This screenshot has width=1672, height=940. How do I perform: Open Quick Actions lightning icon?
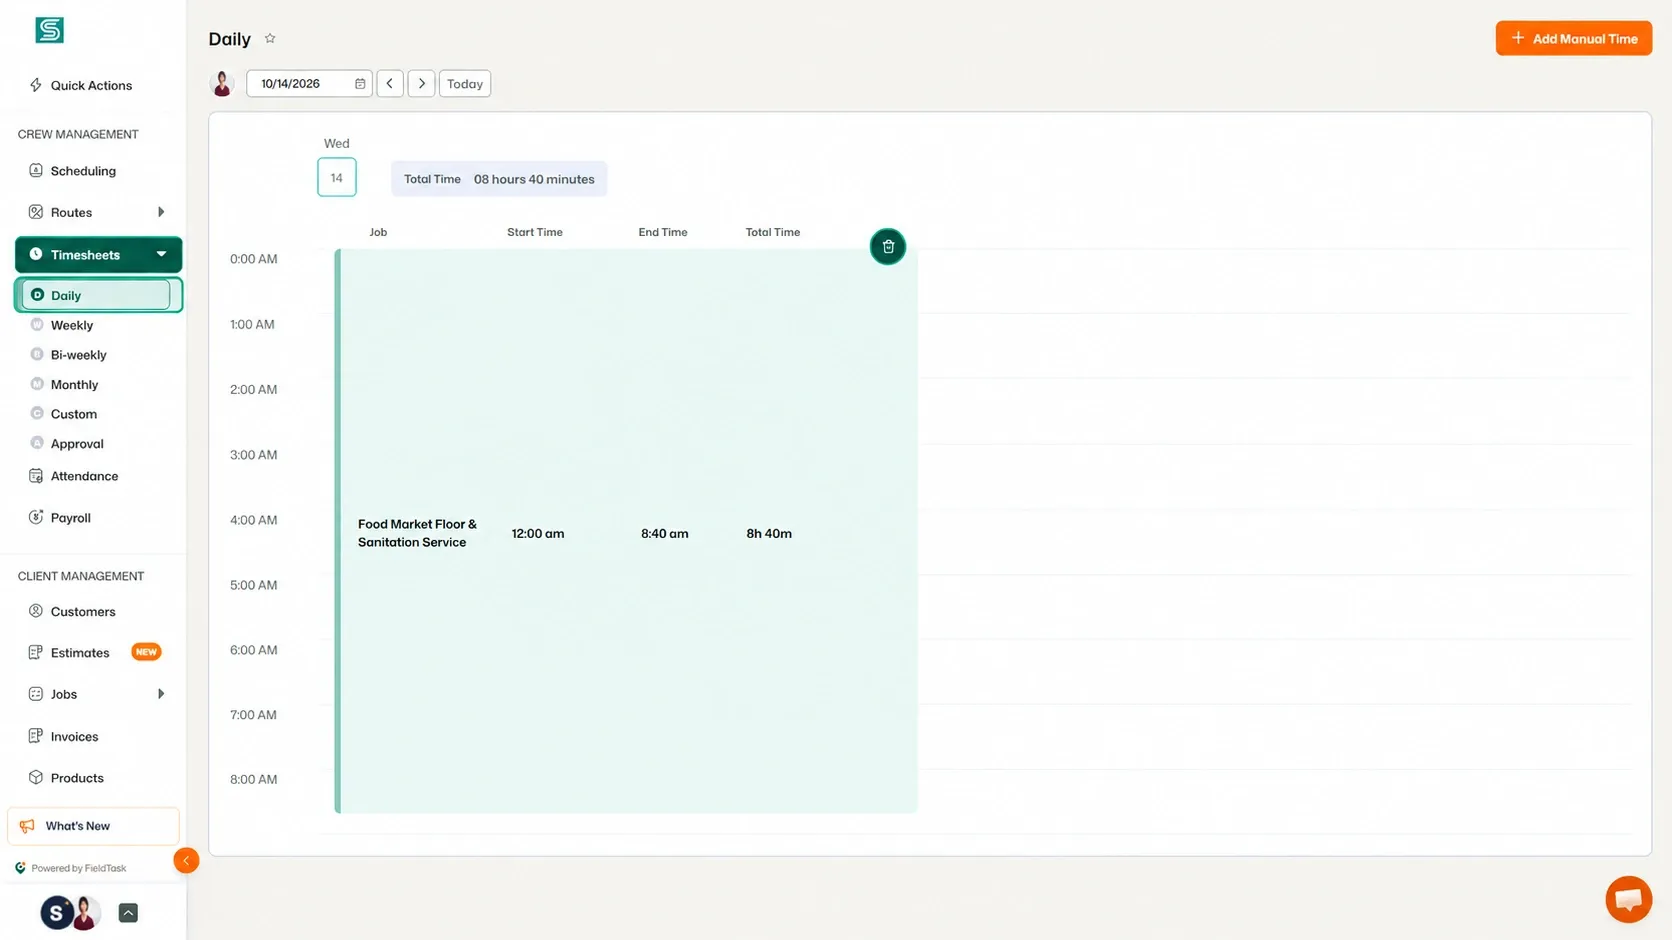coord(36,85)
